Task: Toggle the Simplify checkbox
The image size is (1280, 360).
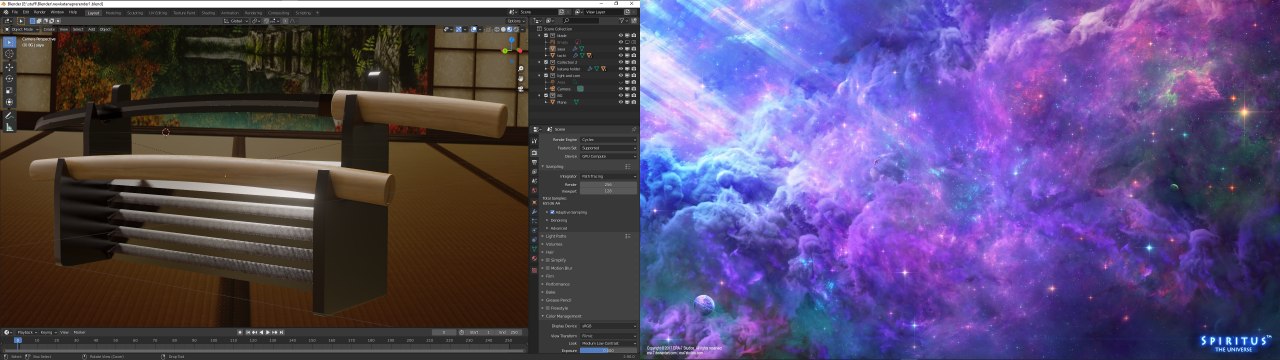Action: [549, 260]
